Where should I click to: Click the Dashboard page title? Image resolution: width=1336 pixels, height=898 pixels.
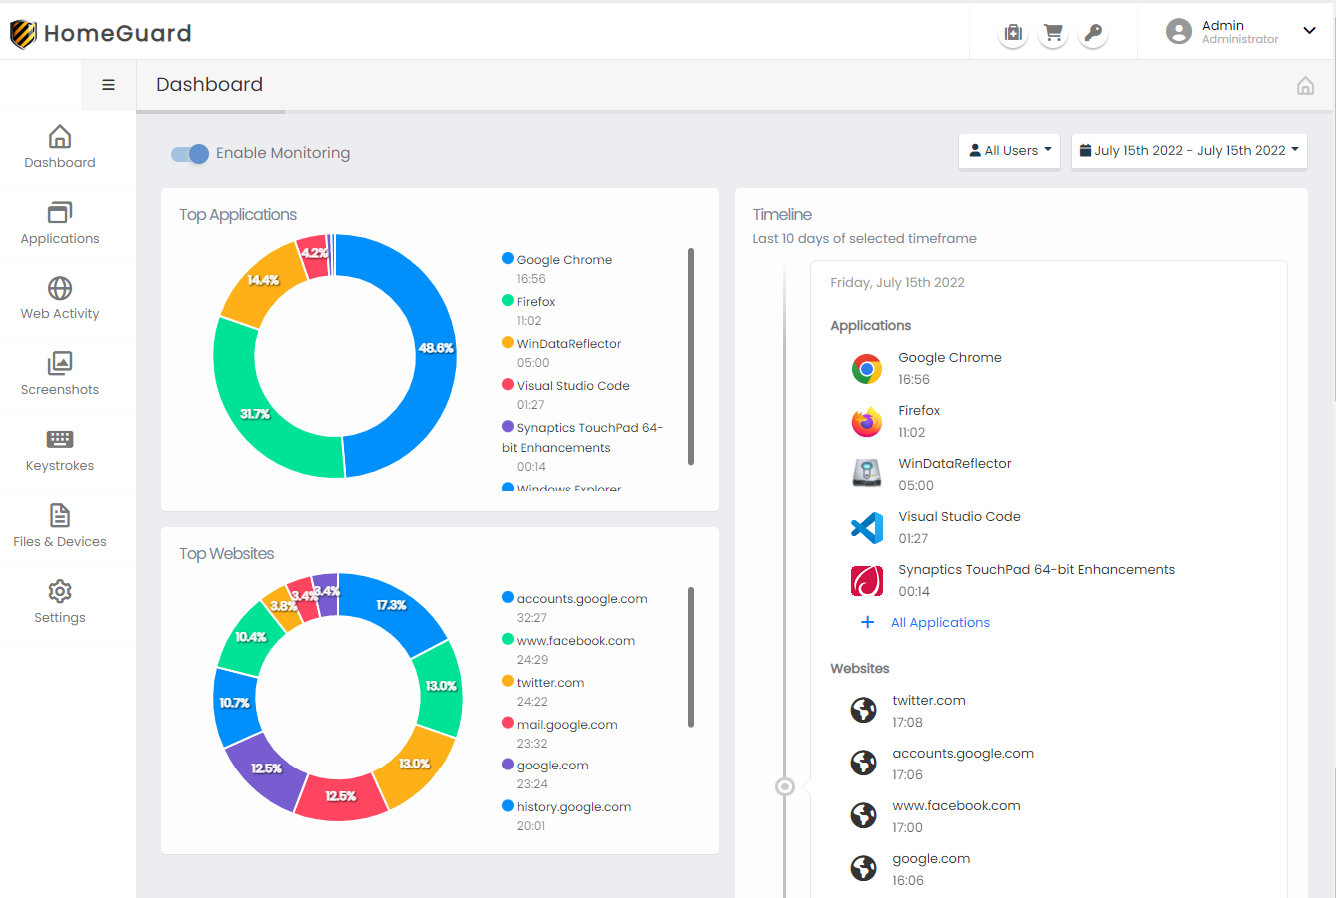tap(210, 85)
